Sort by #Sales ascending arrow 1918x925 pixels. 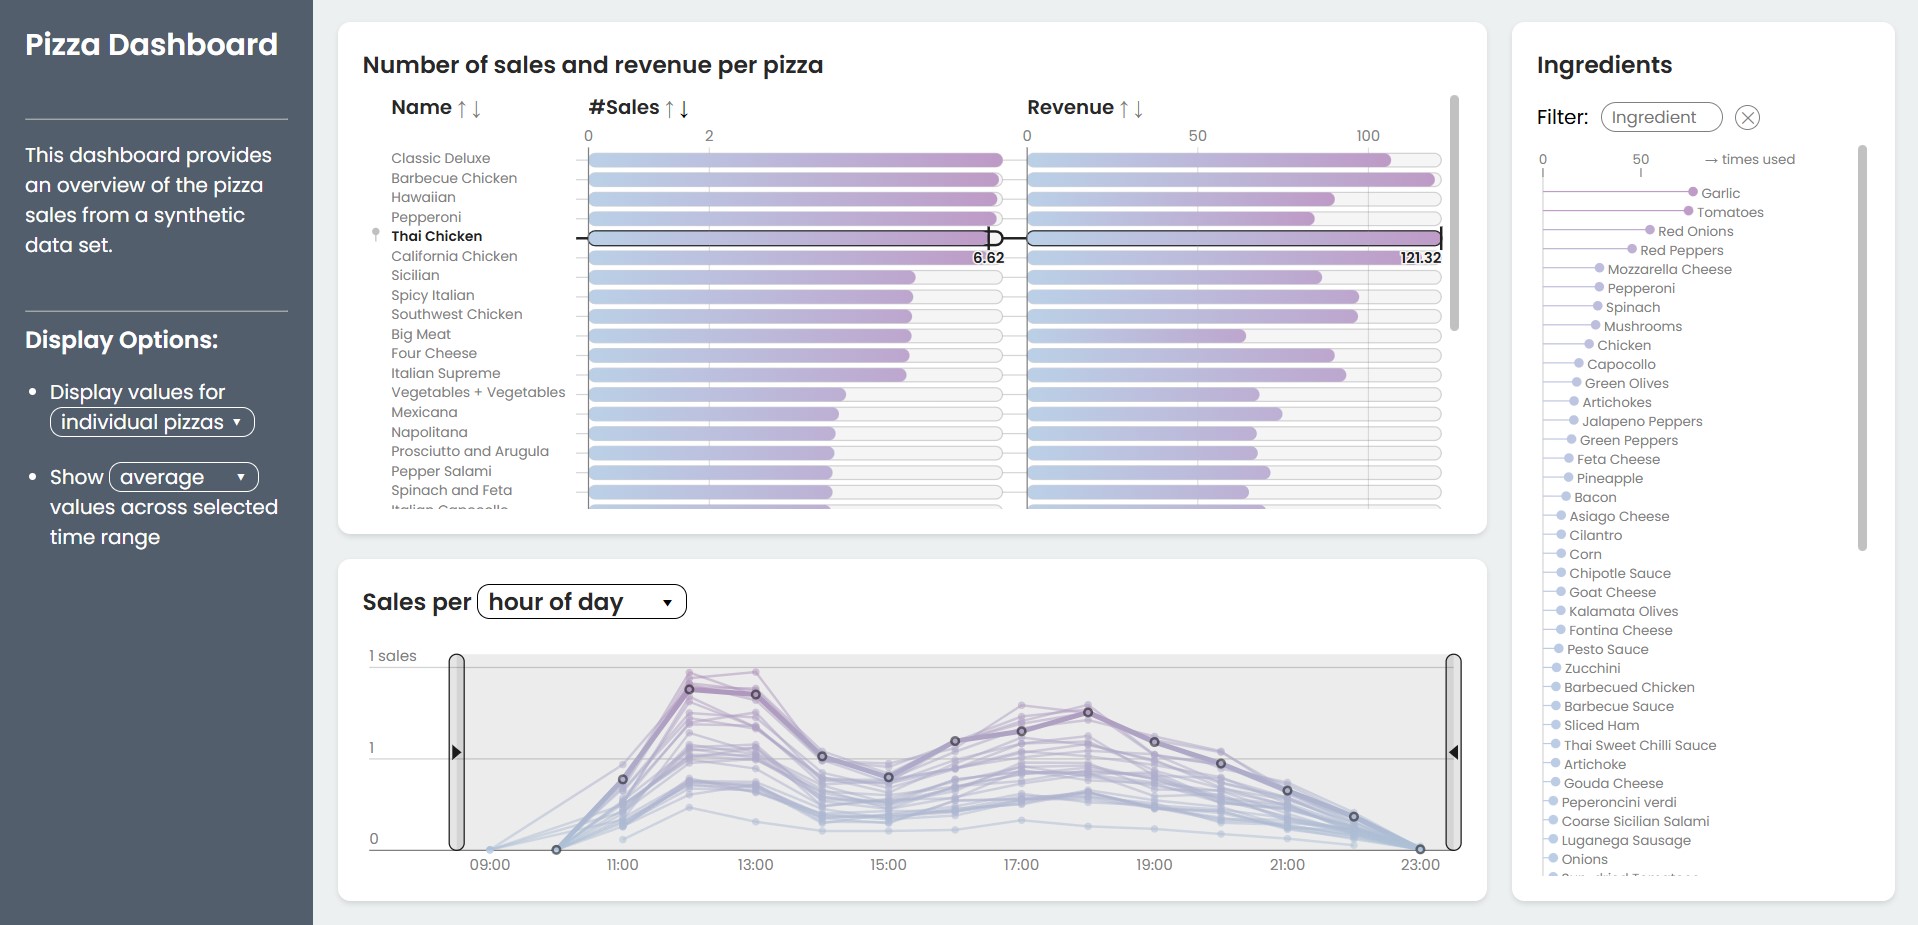click(x=670, y=108)
